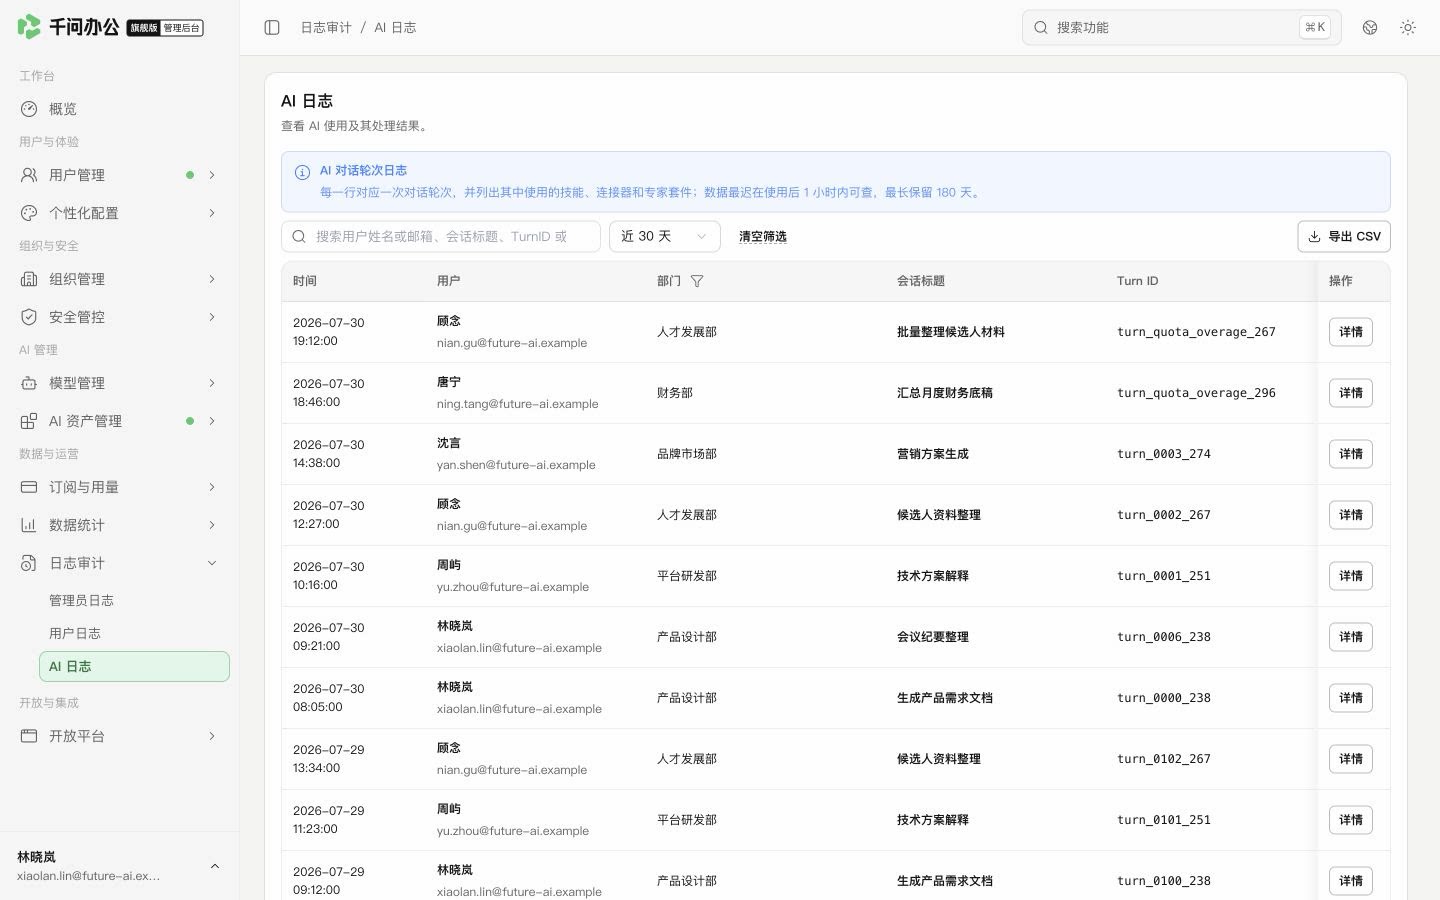Focus the 搜索功能 search field
The width and height of the screenshot is (1440, 900).
point(1181,28)
